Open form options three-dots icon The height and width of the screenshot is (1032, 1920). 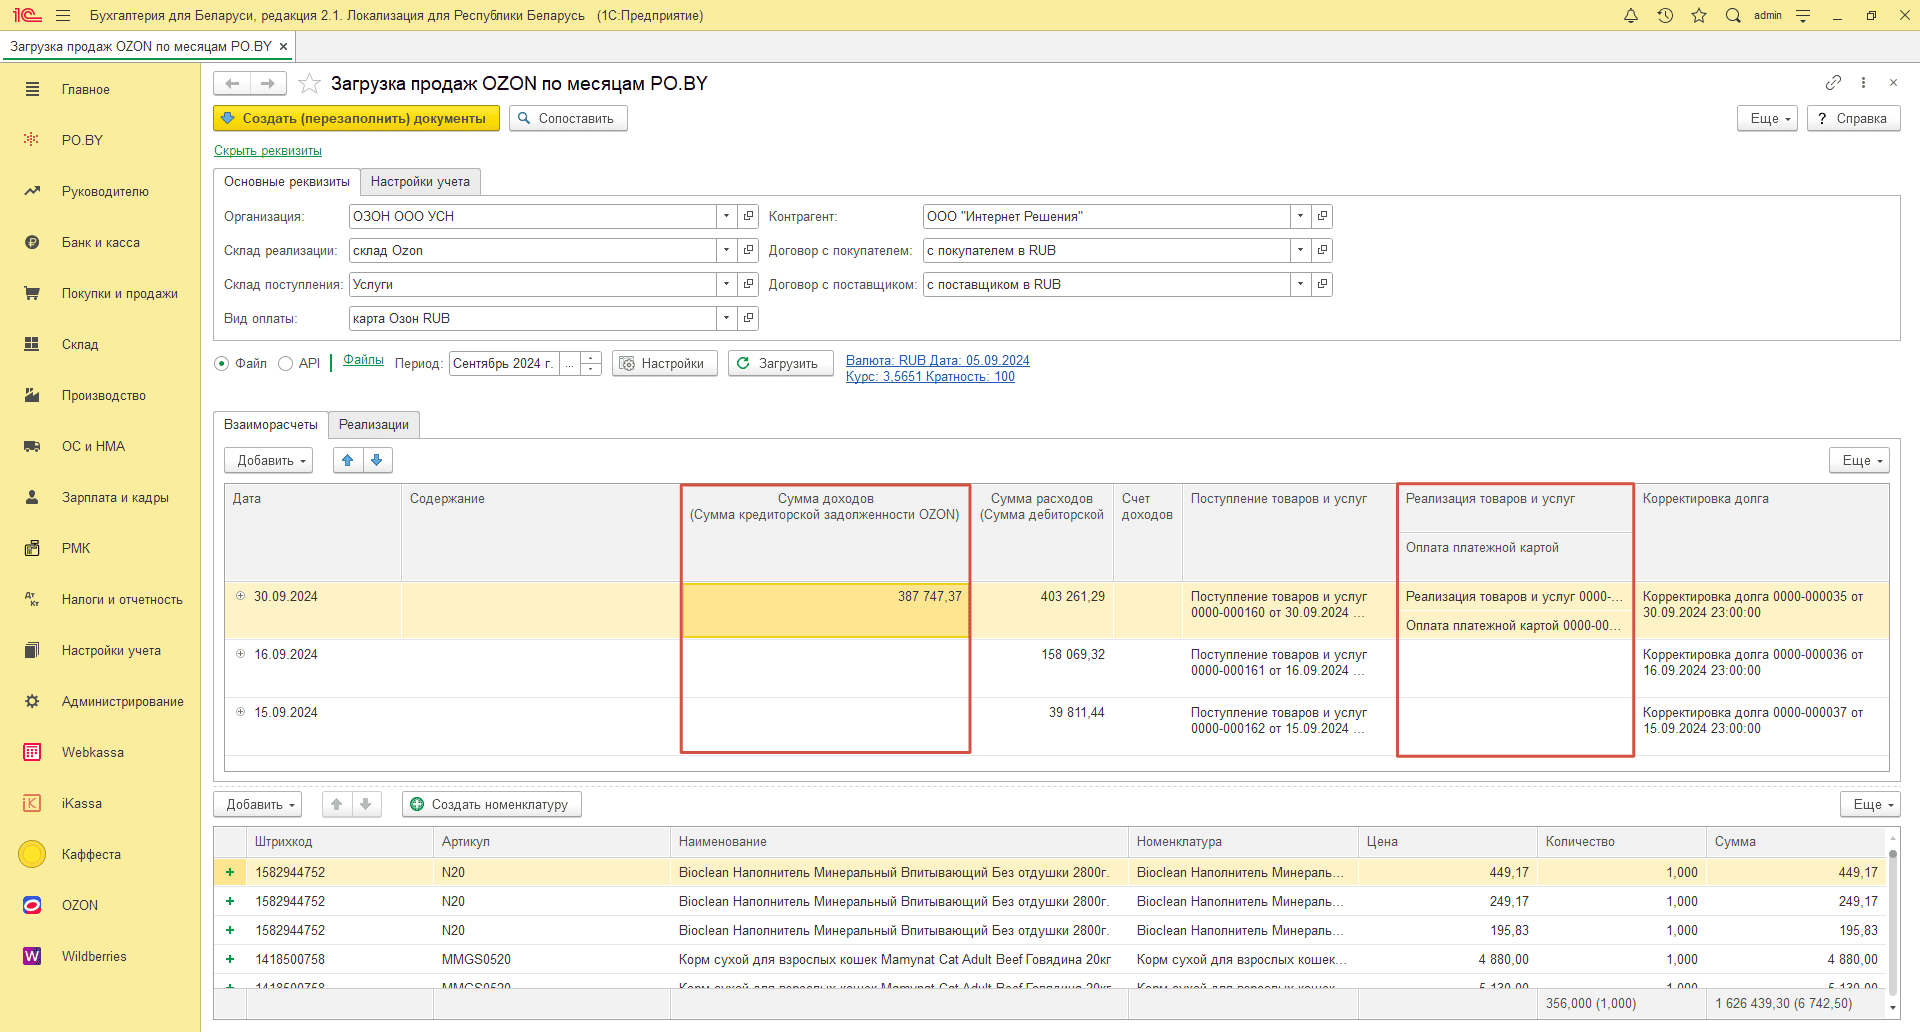[1863, 82]
